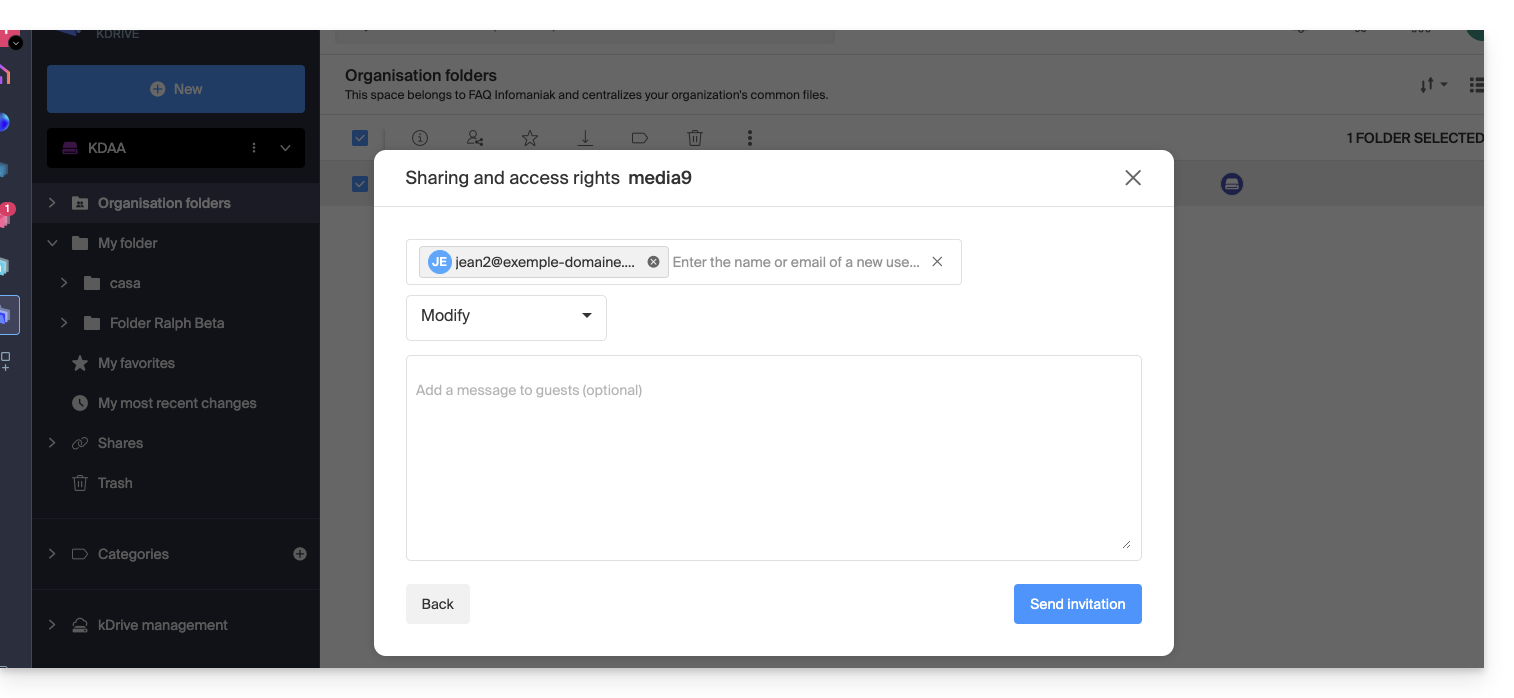This screenshot has height=698, width=1514.
Task: Remove the jean2 recipient chip
Action: [x=653, y=262]
